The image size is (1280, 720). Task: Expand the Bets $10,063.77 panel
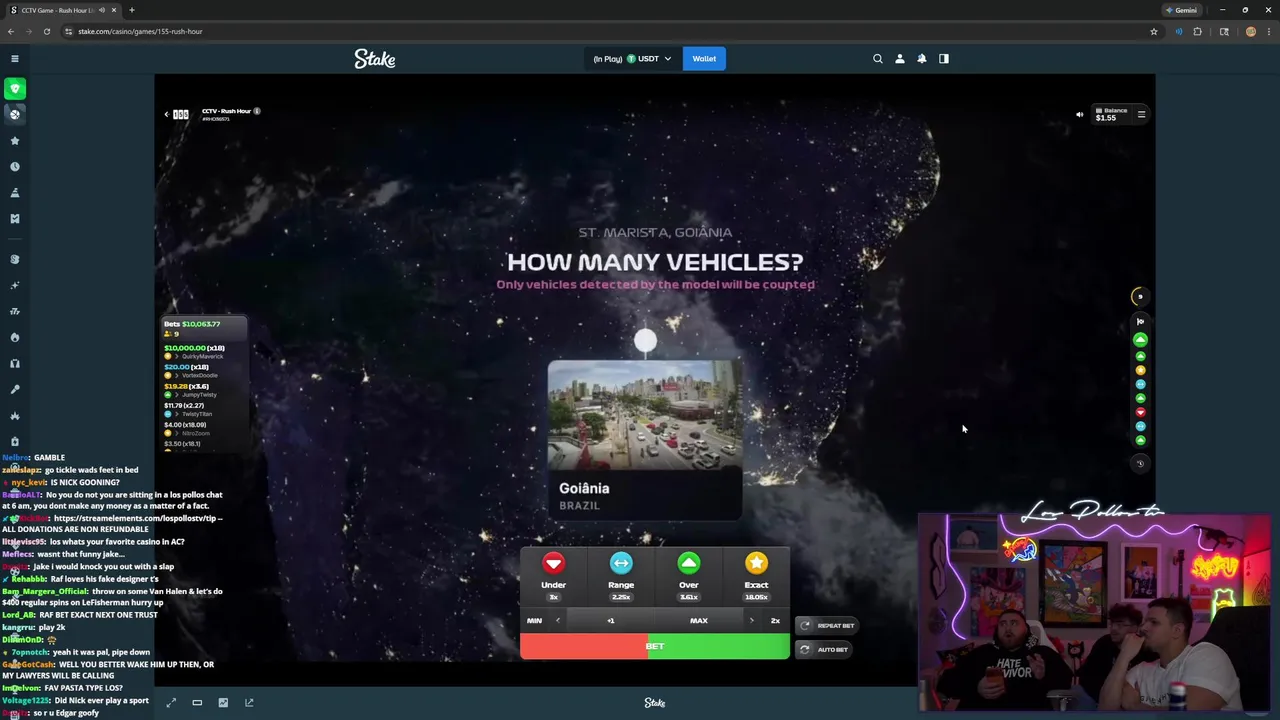[205, 328]
